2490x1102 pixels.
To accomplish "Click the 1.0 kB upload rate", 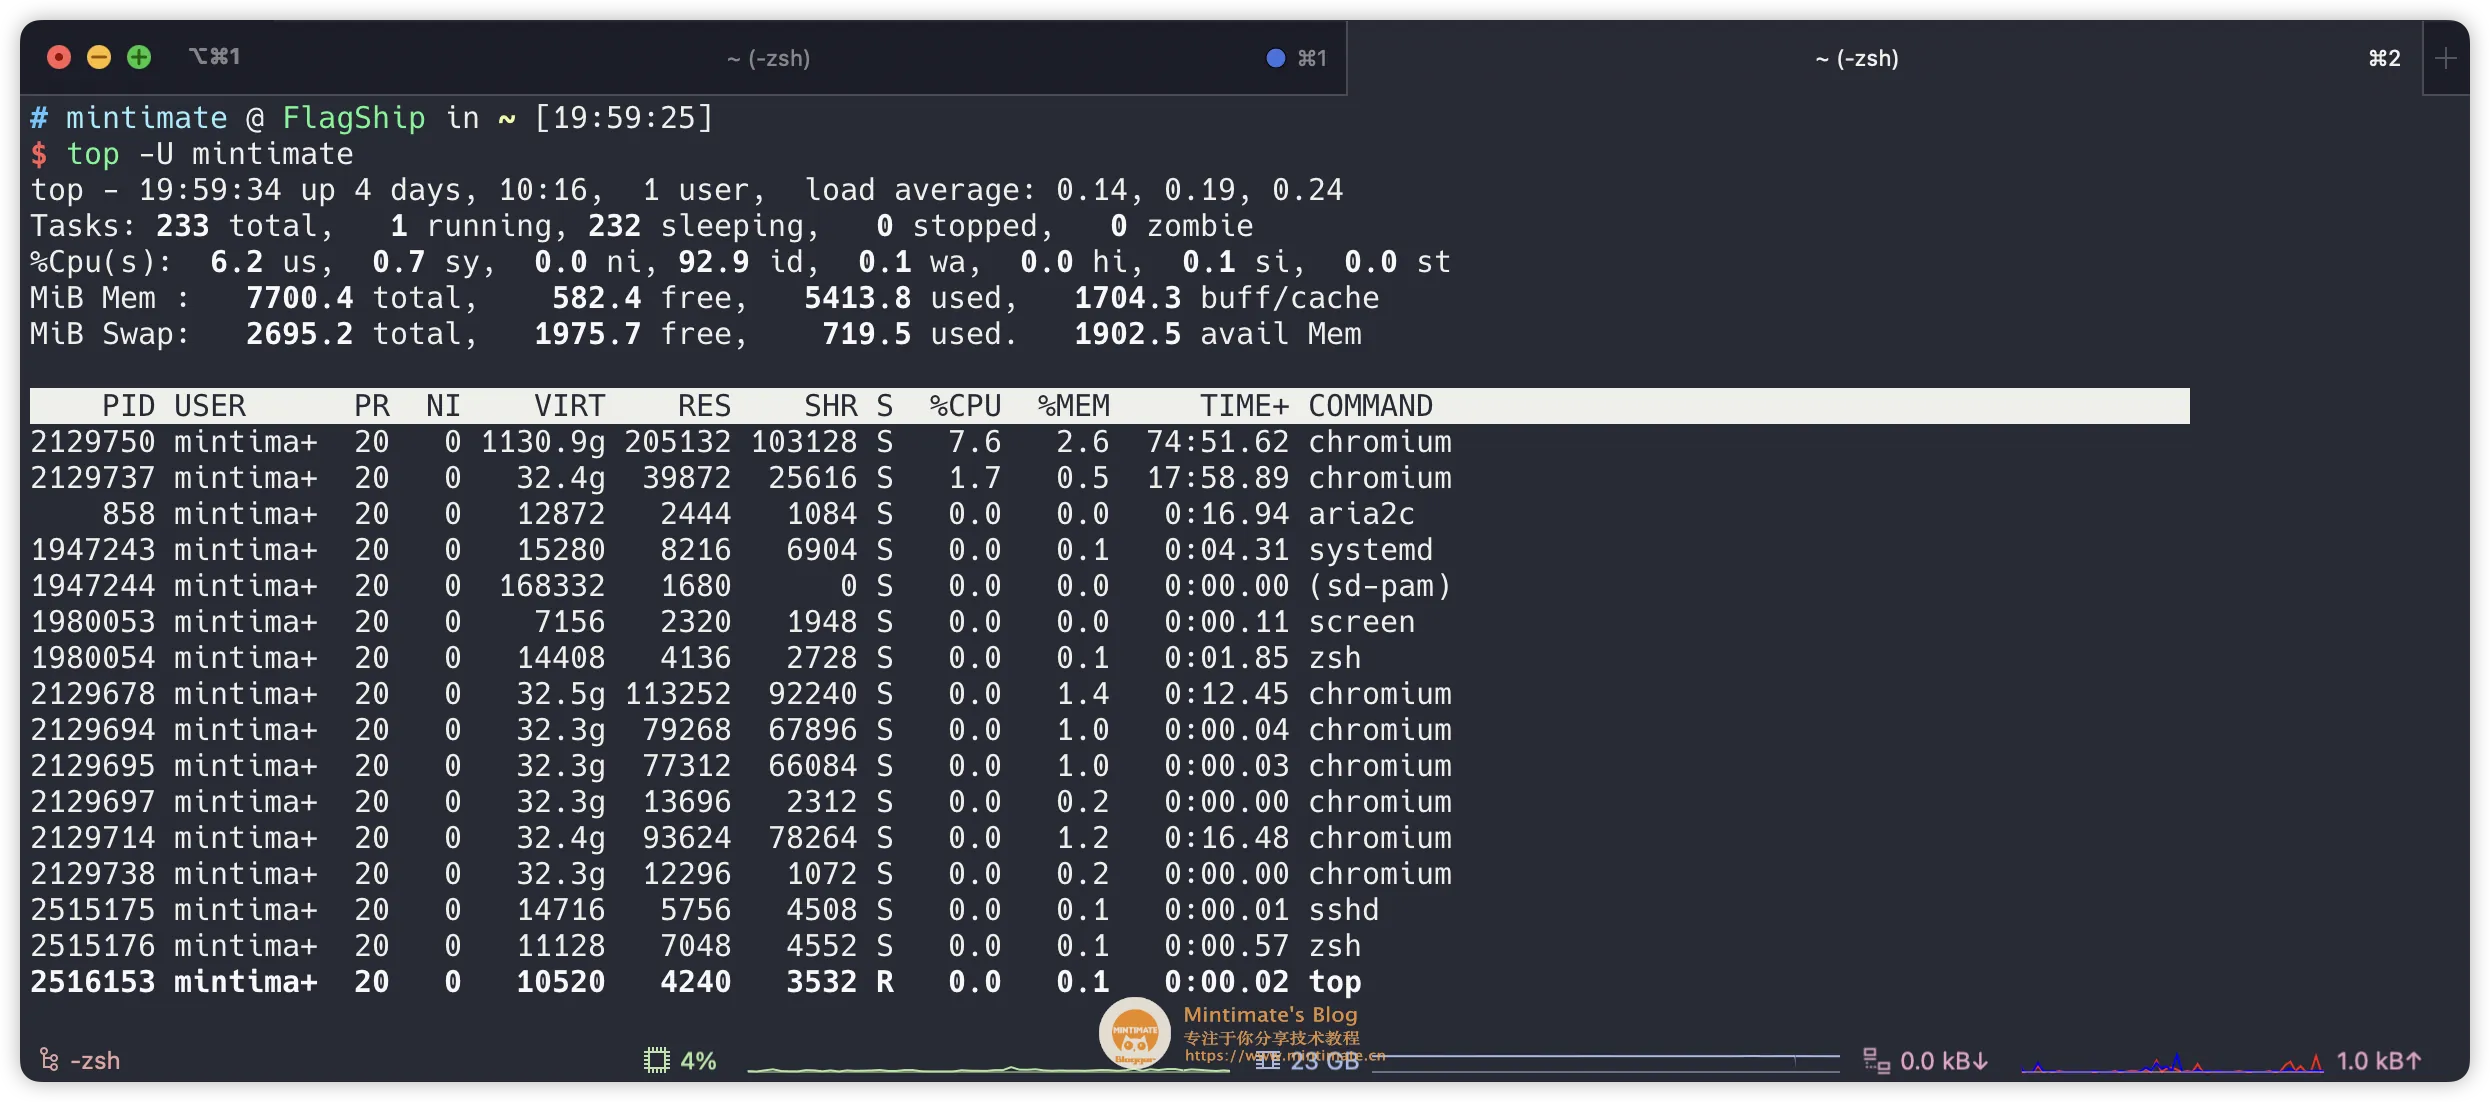I will click(x=2379, y=1060).
